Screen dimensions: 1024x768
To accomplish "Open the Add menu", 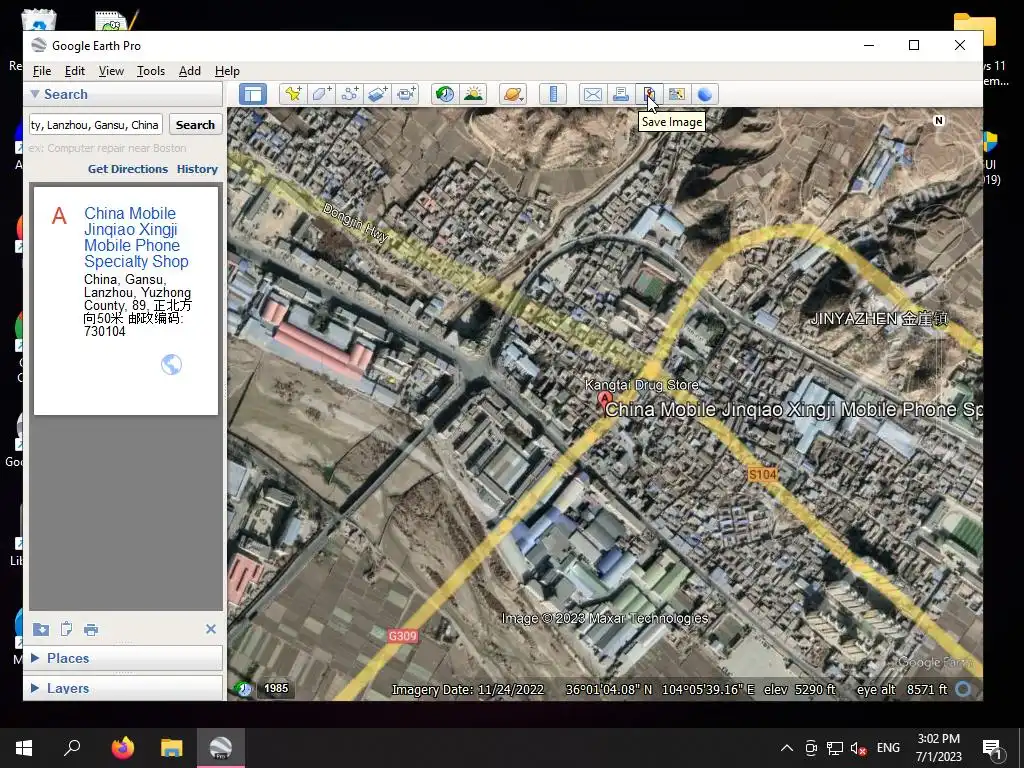I will 190,71.
